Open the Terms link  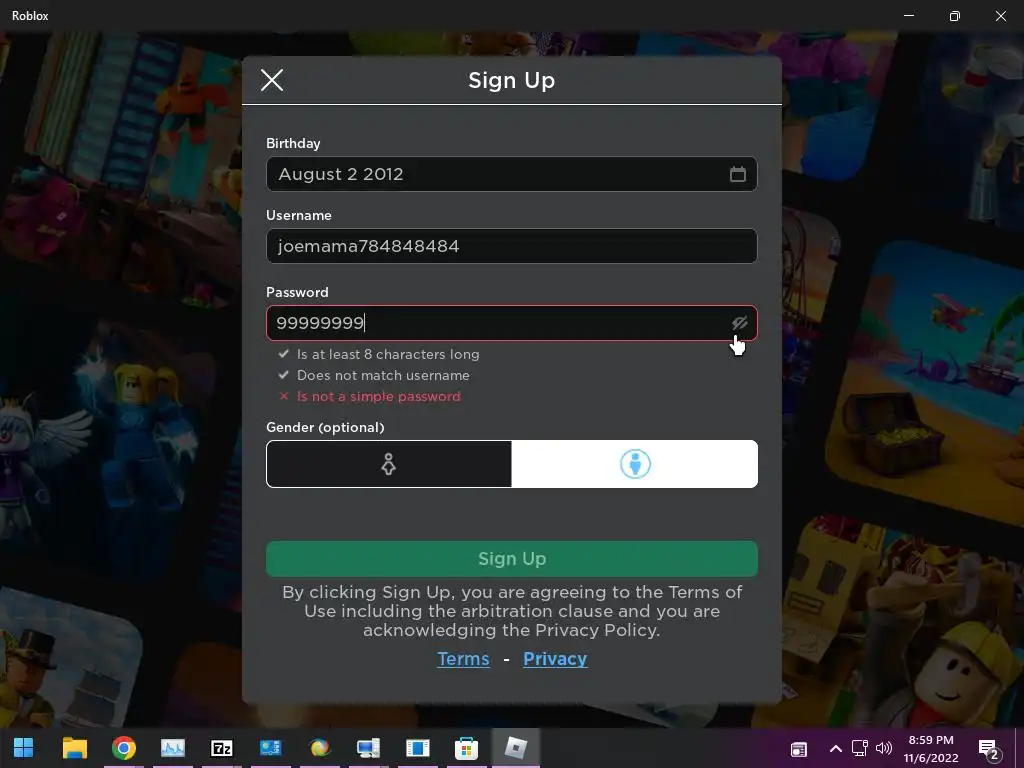tap(463, 659)
